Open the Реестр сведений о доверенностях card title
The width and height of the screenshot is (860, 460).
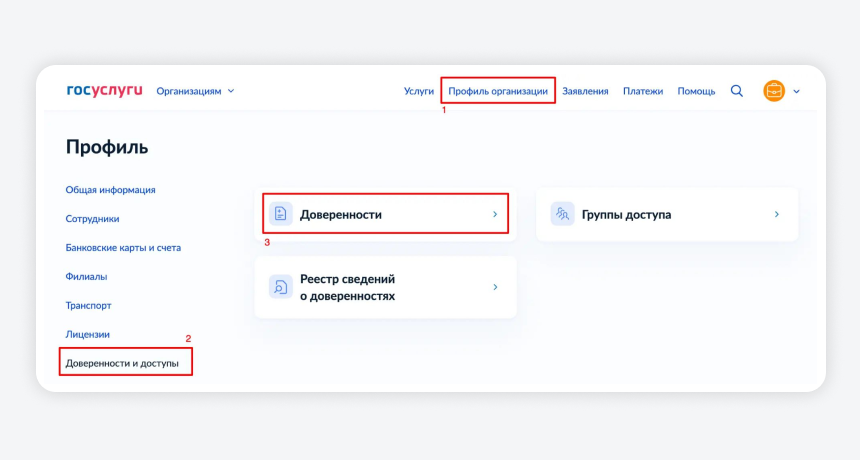pos(347,287)
